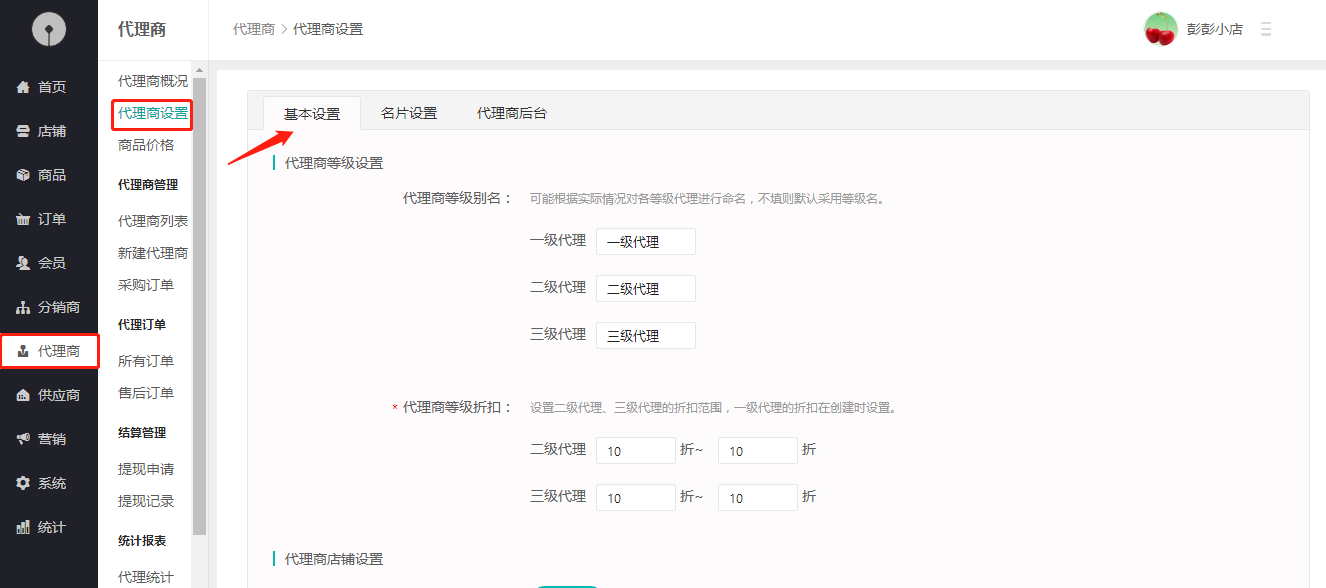
Task: Click the 代理商 breadcrumb link
Action: 253,29
